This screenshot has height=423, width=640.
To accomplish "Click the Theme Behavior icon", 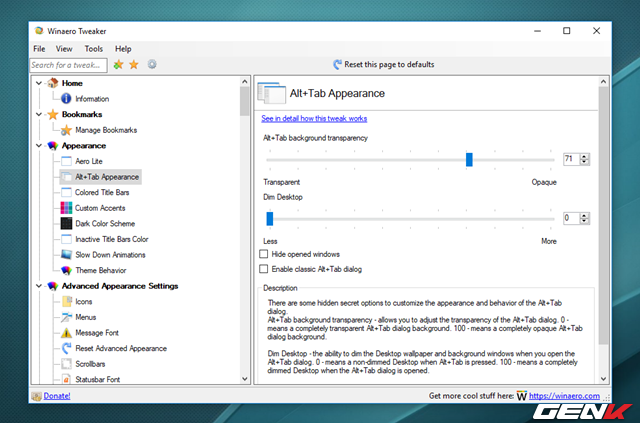I will pyautogui.click(x=66, y=270).
